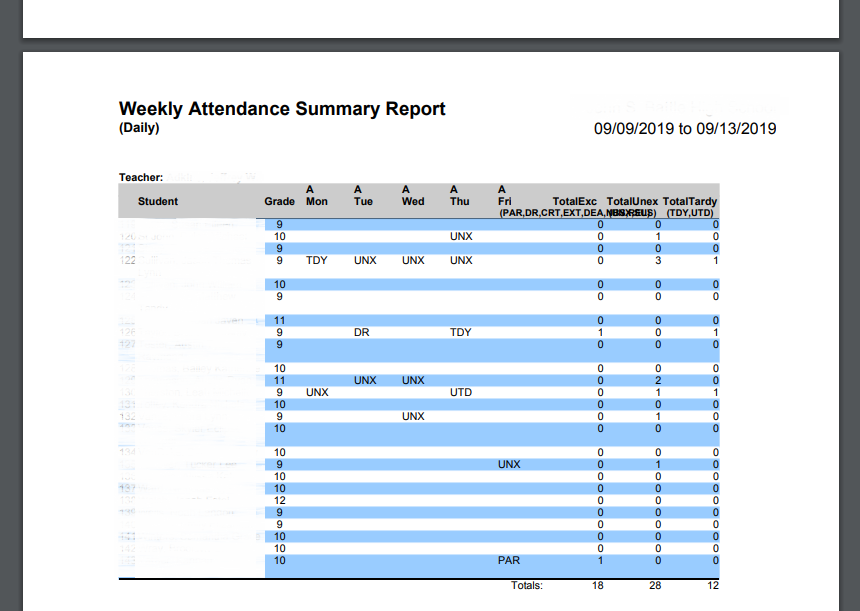The height and width of the screenshot is (611, 860).
Task: Select the TotalUnex value "2"
Action: pos(658,381)
